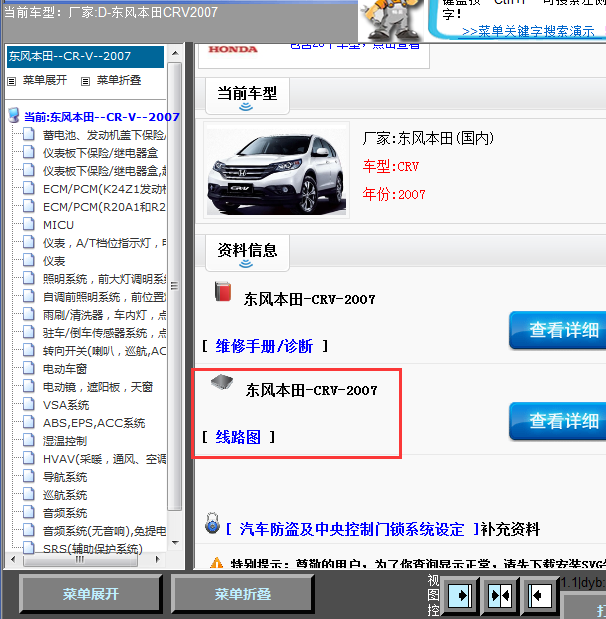Click page icon next to 电动车窗
The width and height of the screenshot is (606, 619).
pos(28,368)
